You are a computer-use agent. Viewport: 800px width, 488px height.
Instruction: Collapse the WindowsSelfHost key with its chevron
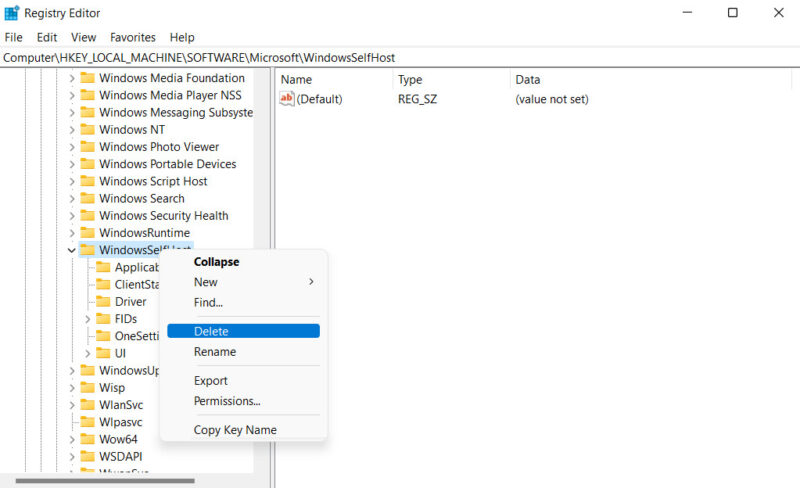72,250
